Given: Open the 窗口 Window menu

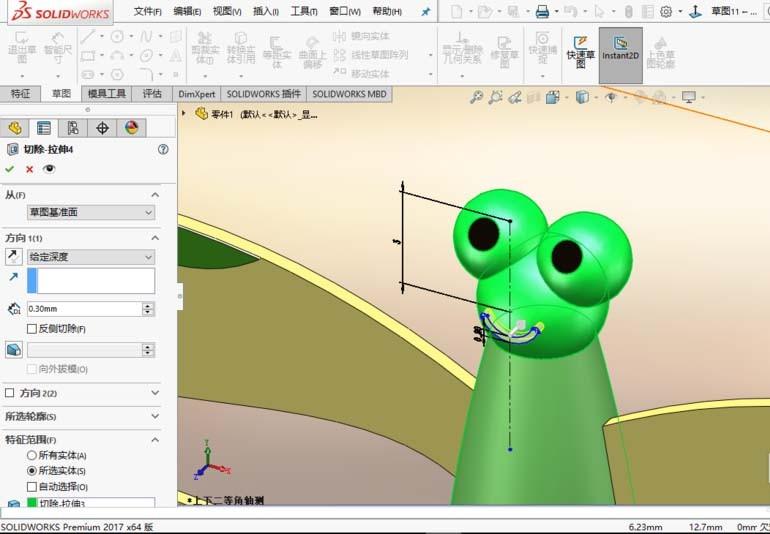Looking at the screenshot, I should click(x=345, y=11).
